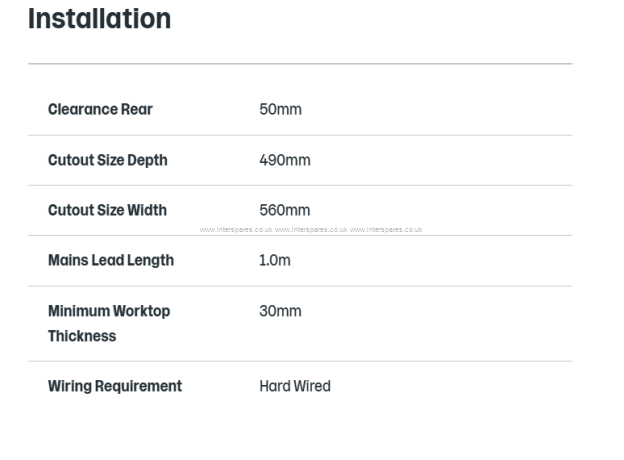
Task: Click the word Thickness
Action: point(82,336)
